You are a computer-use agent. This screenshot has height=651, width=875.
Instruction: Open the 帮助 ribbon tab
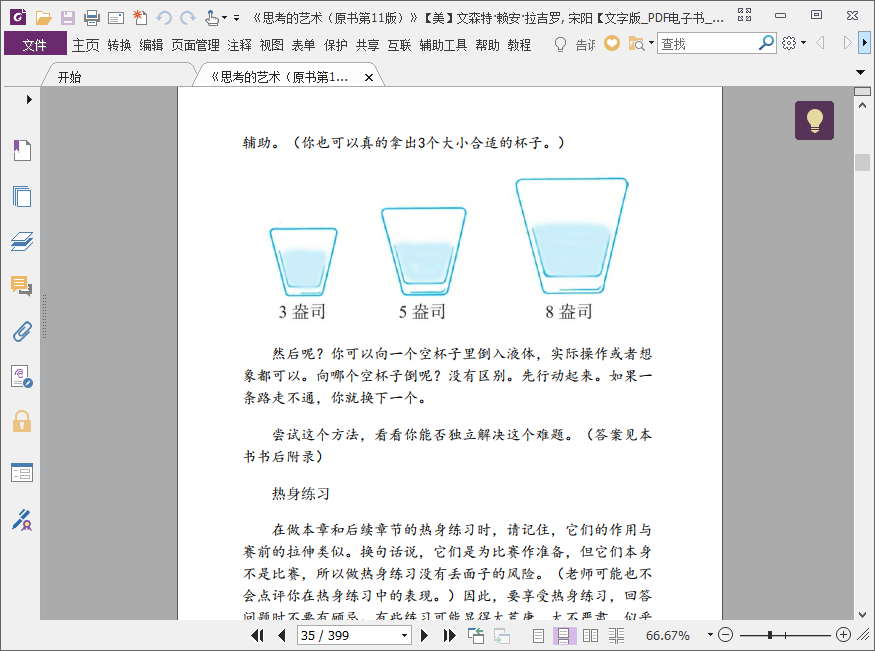click(x=488, y=45)
